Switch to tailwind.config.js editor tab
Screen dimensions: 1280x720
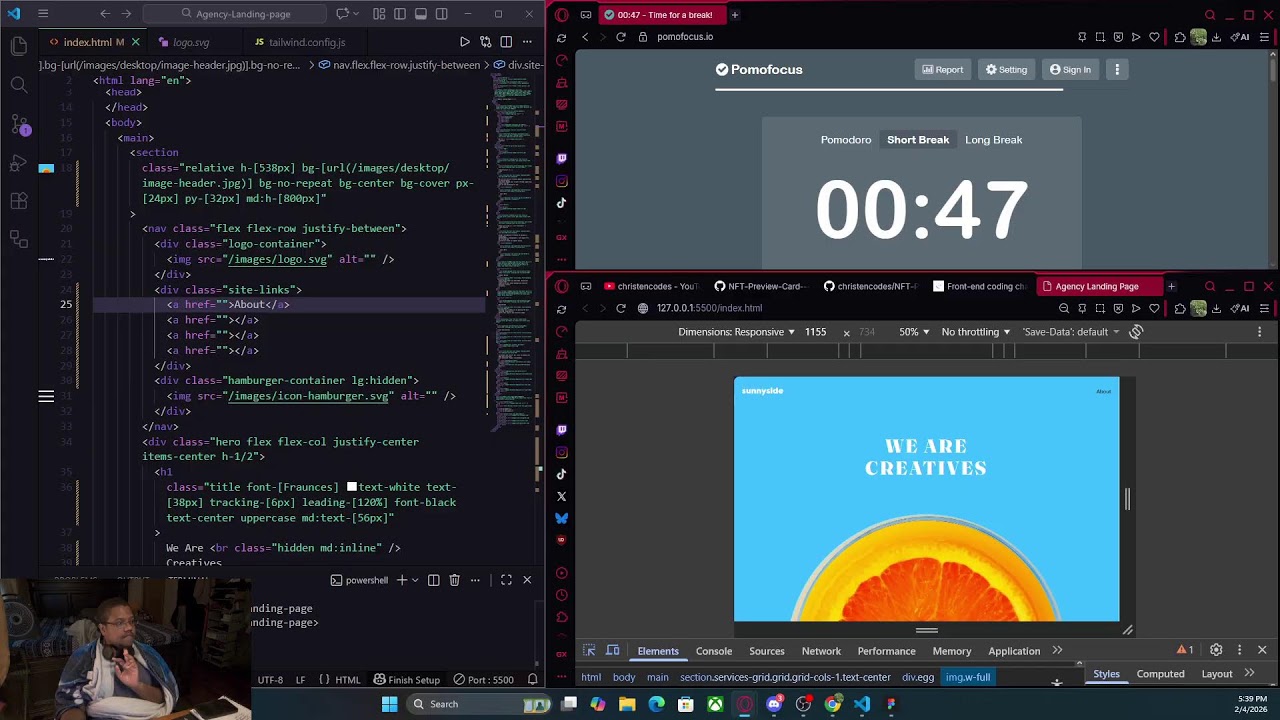coord(306,42)
